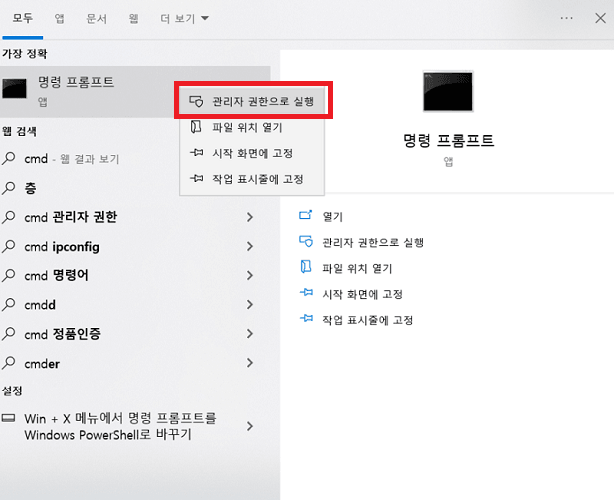Click search icon beside 층
614x500 pixels.
pyautogui.click(x=9, y=188)
